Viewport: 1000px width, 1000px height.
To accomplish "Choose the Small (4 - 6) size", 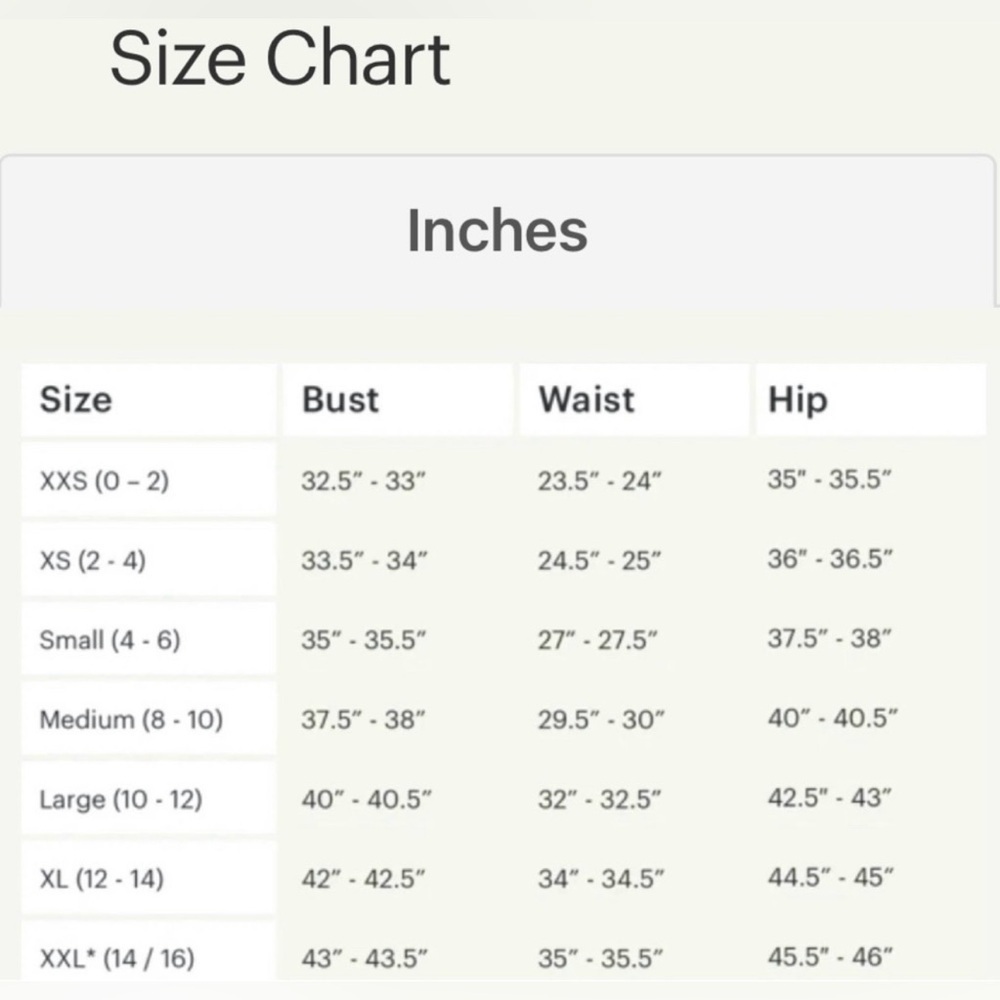I will tap(110, 640).
